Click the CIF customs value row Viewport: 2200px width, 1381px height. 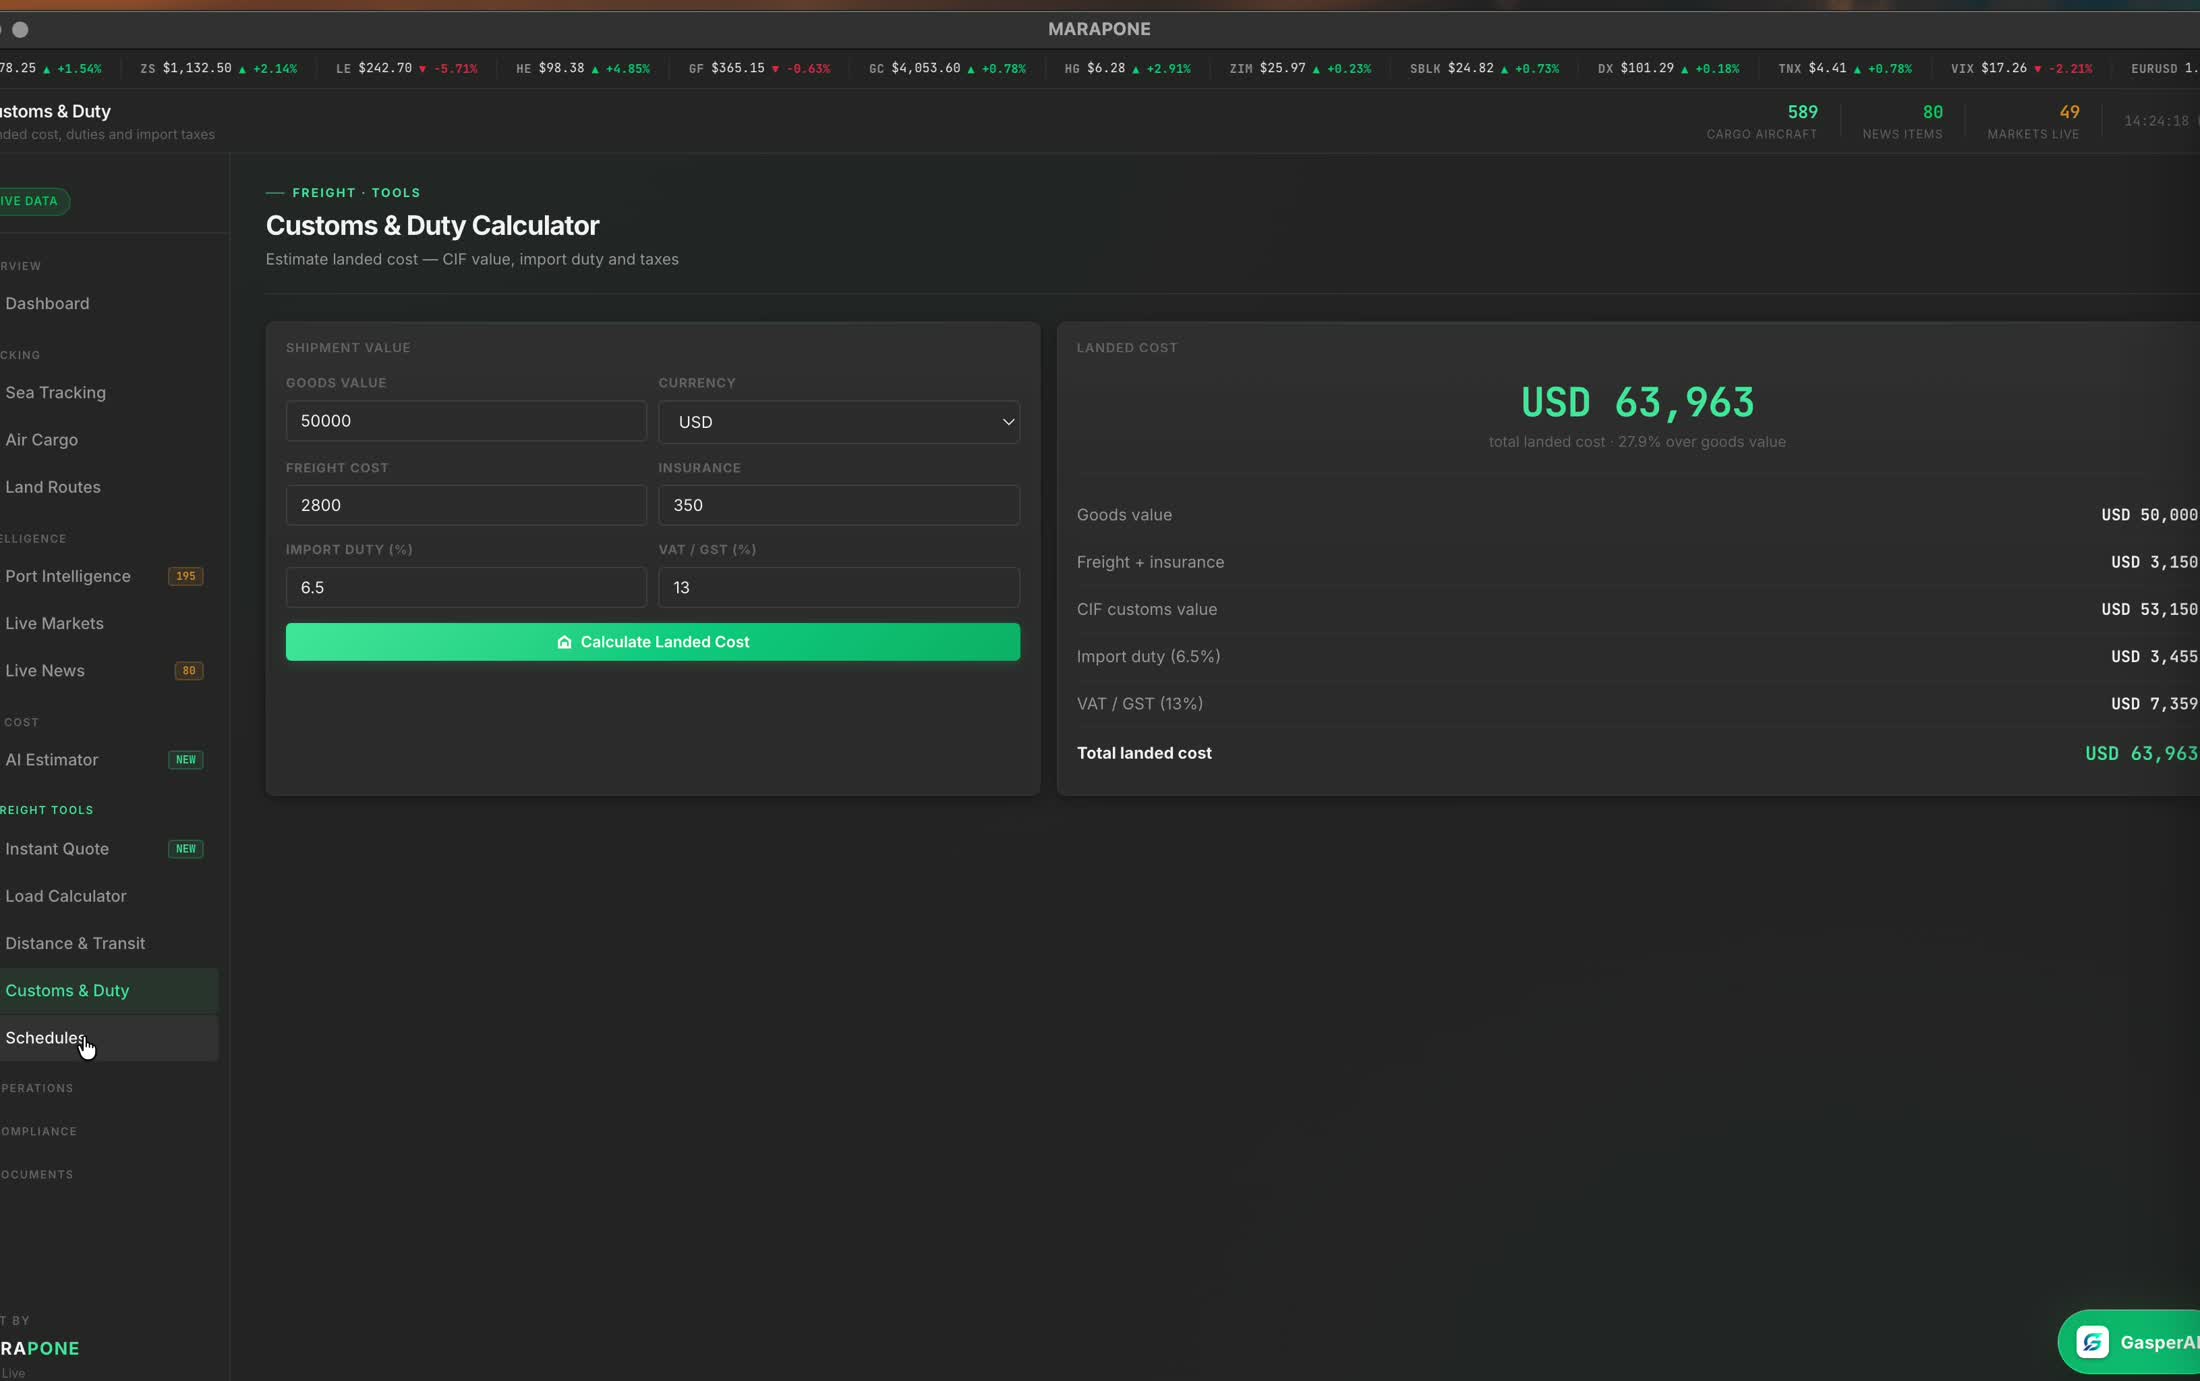(x=1637, y=609)
